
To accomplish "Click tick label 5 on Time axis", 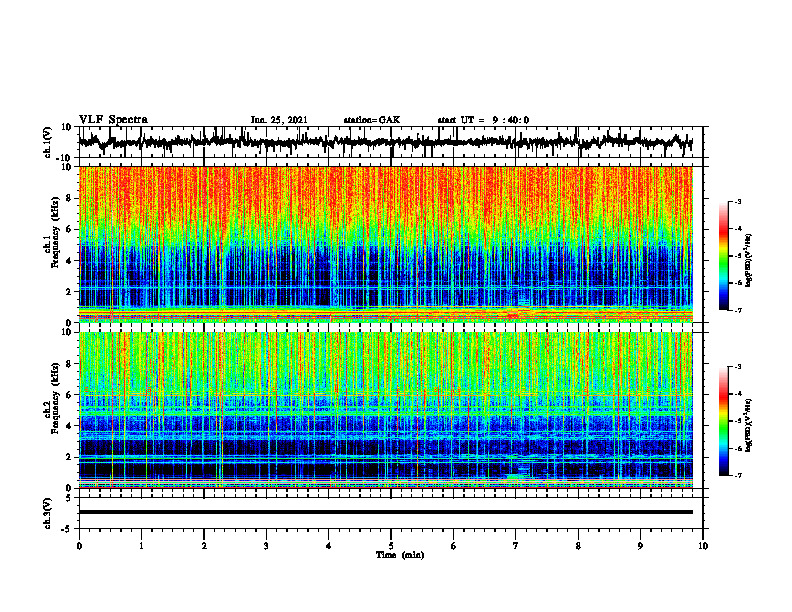I will [391, 546].
